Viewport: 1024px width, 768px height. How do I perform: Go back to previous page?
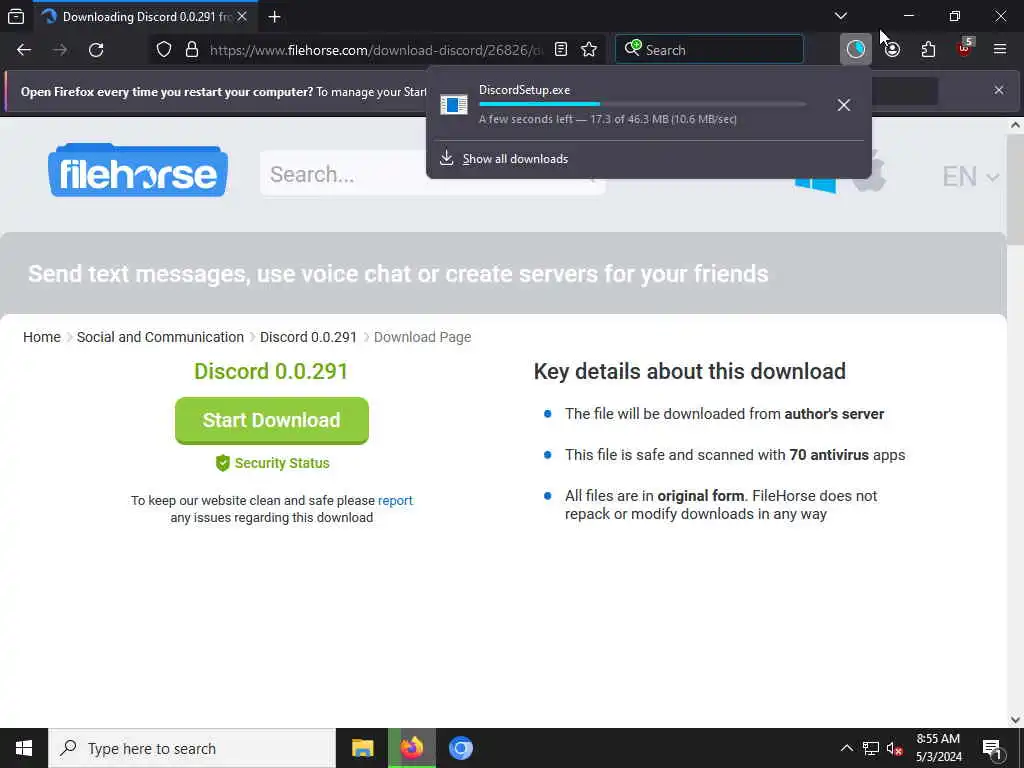click(24, 50)
